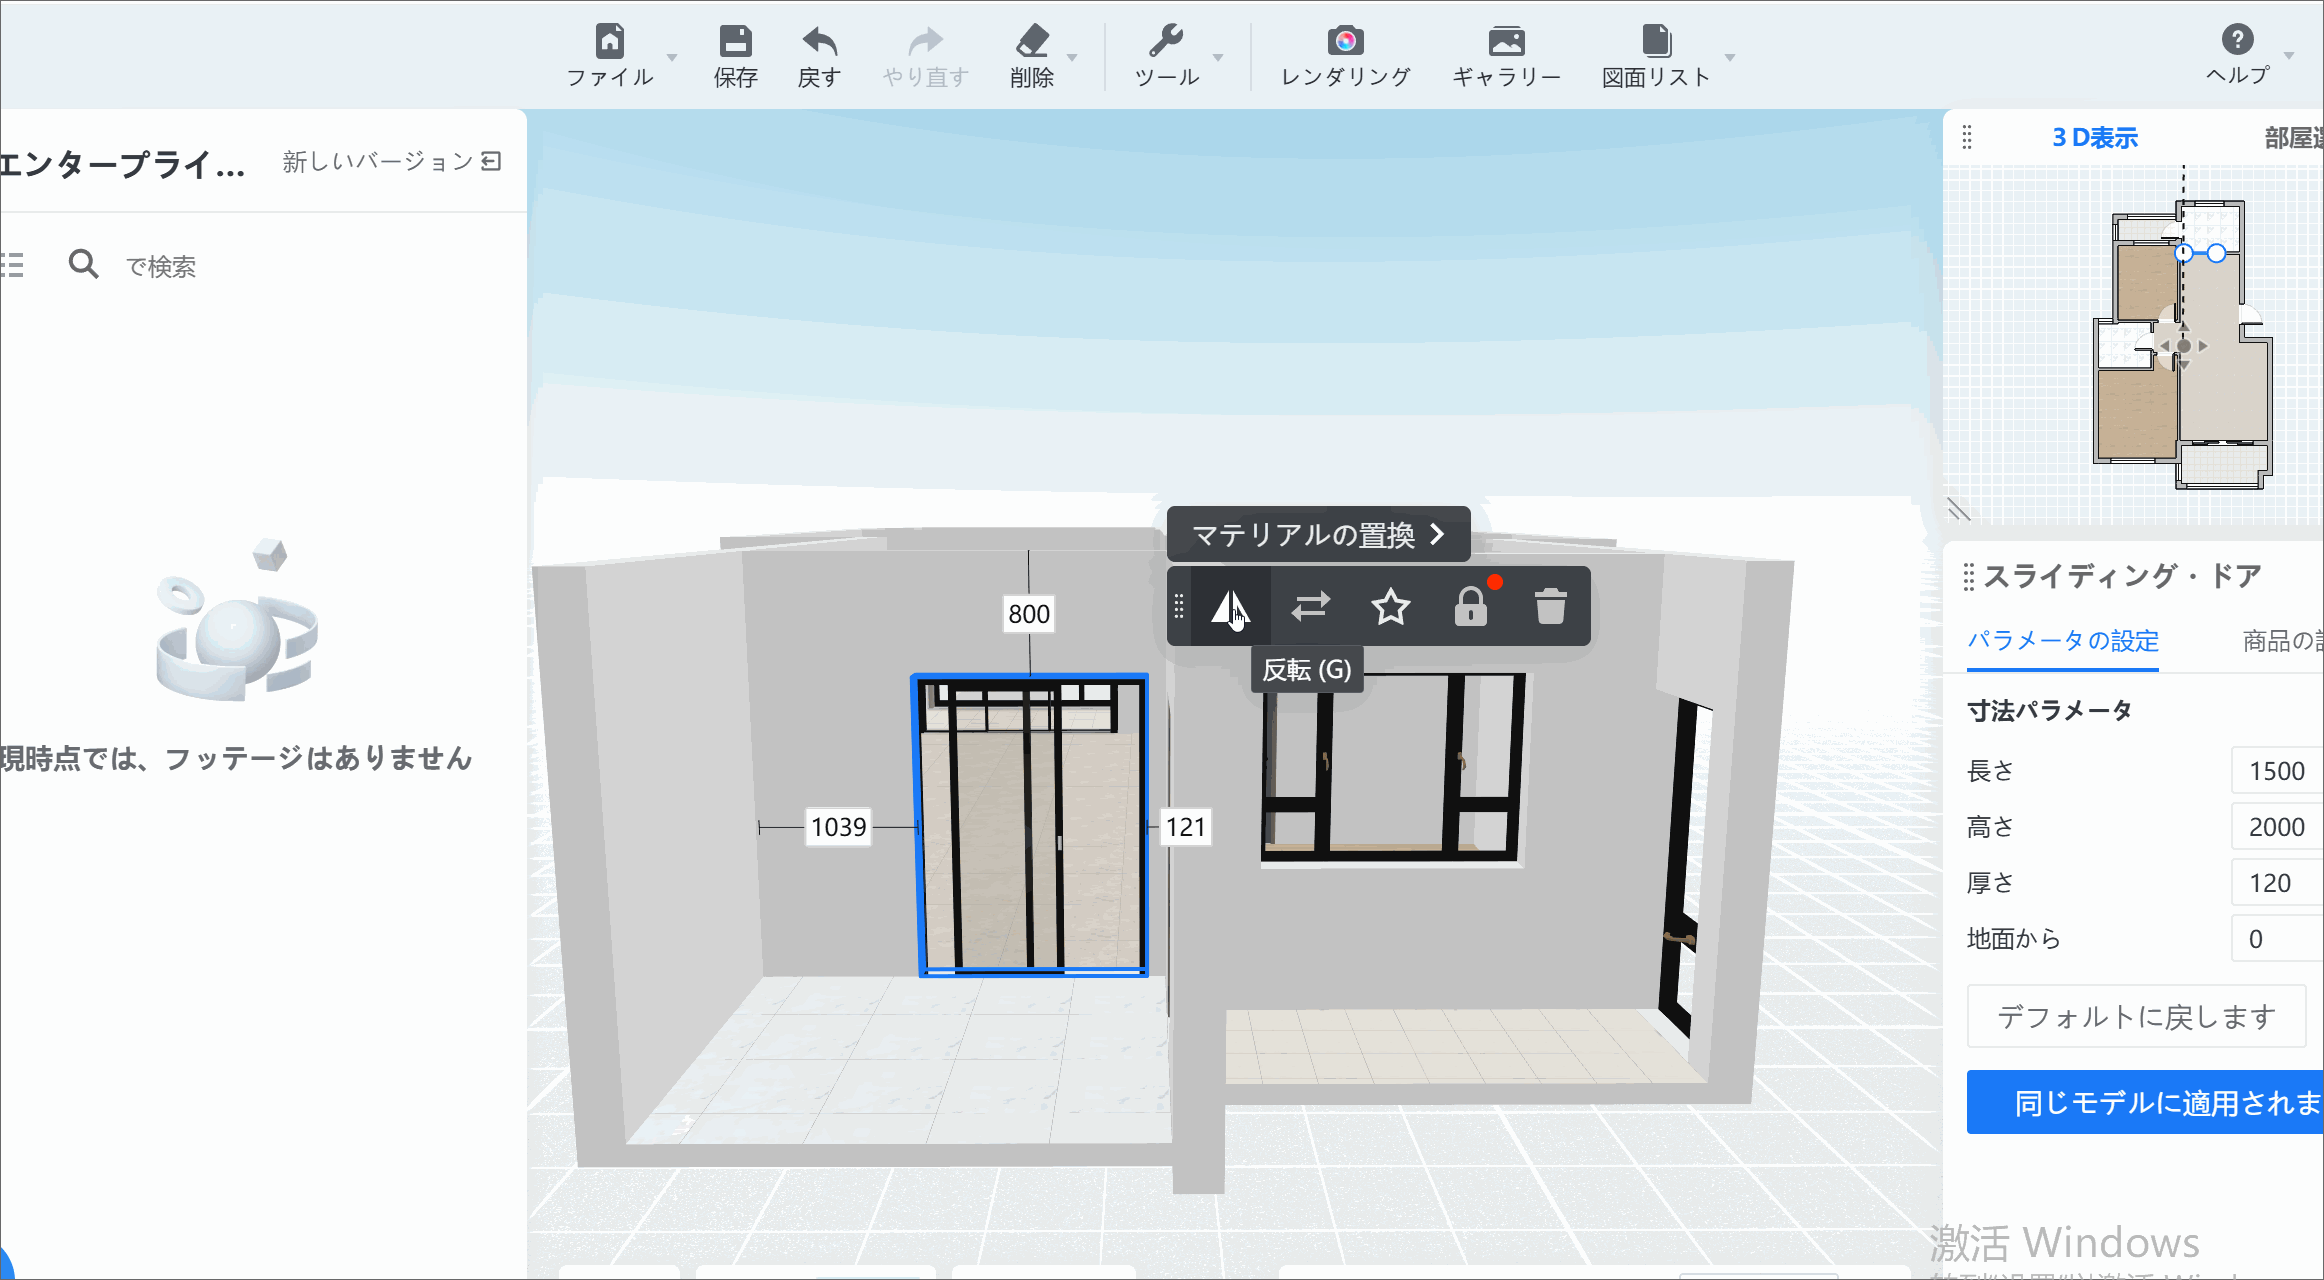
Task: Click the 新しいバージョン link
Action: 391,161
